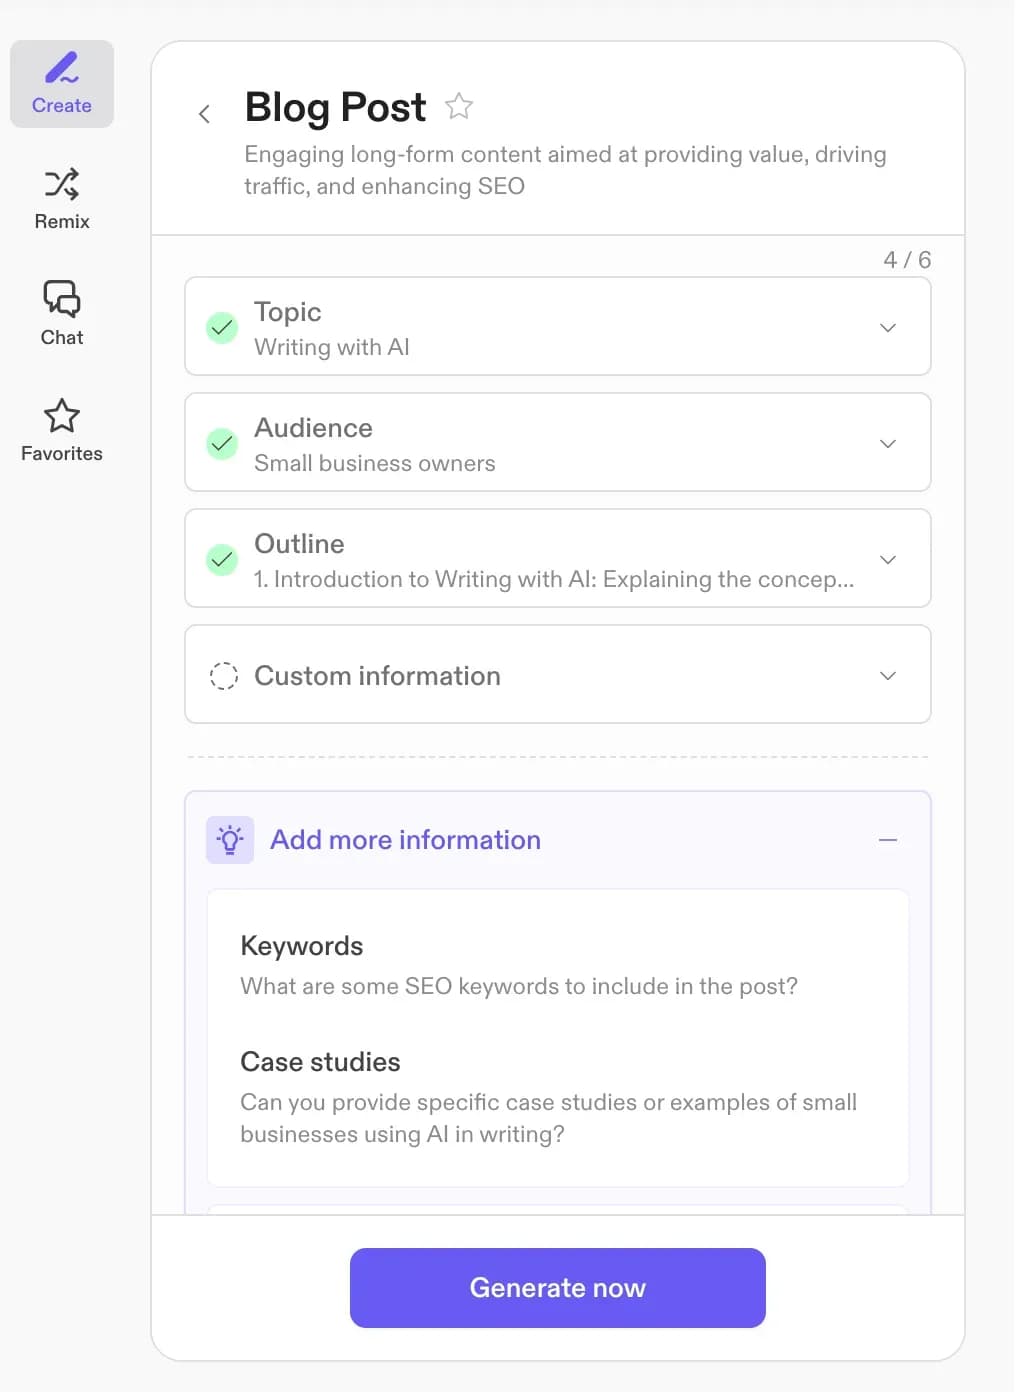Click the Custom information dashed circle
The width and height of the screenshot is (1016, 1392).
(223, 676)
